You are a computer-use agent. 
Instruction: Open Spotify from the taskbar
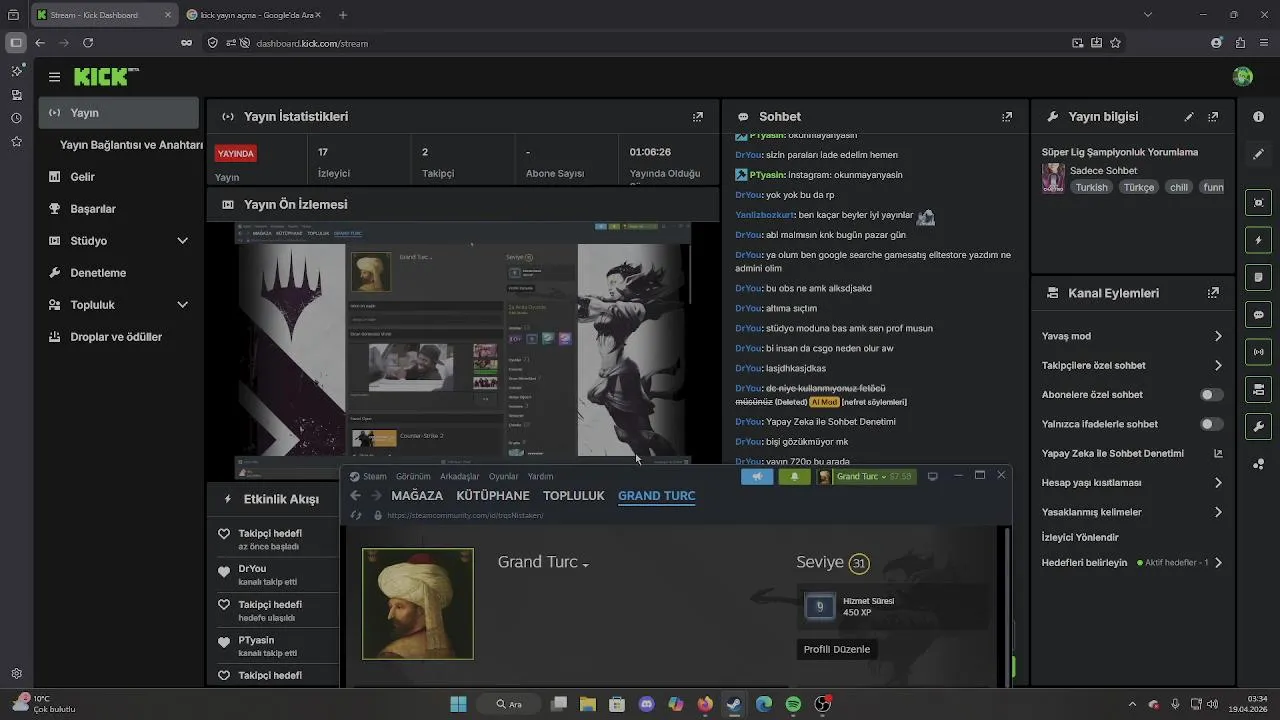(x=793, y=704)
